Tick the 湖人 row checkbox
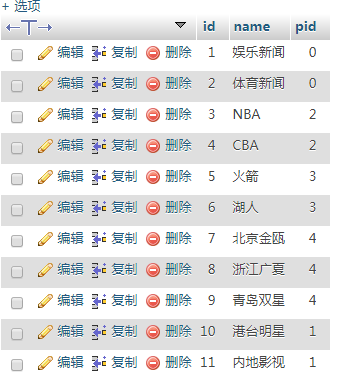 pyautogui.click(x=17, y=210)
